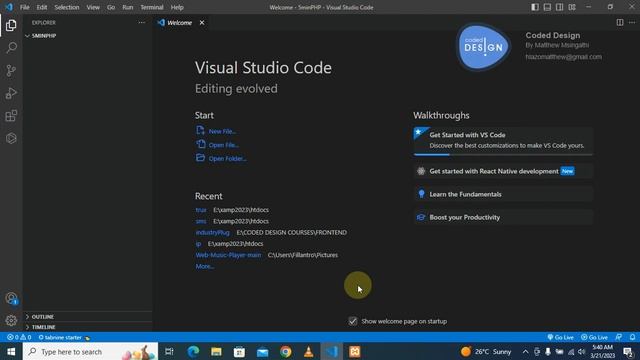Click the errors and warnings status item
Screen dimensions: 640x360
pyautogui.click(x=19, y=338)
